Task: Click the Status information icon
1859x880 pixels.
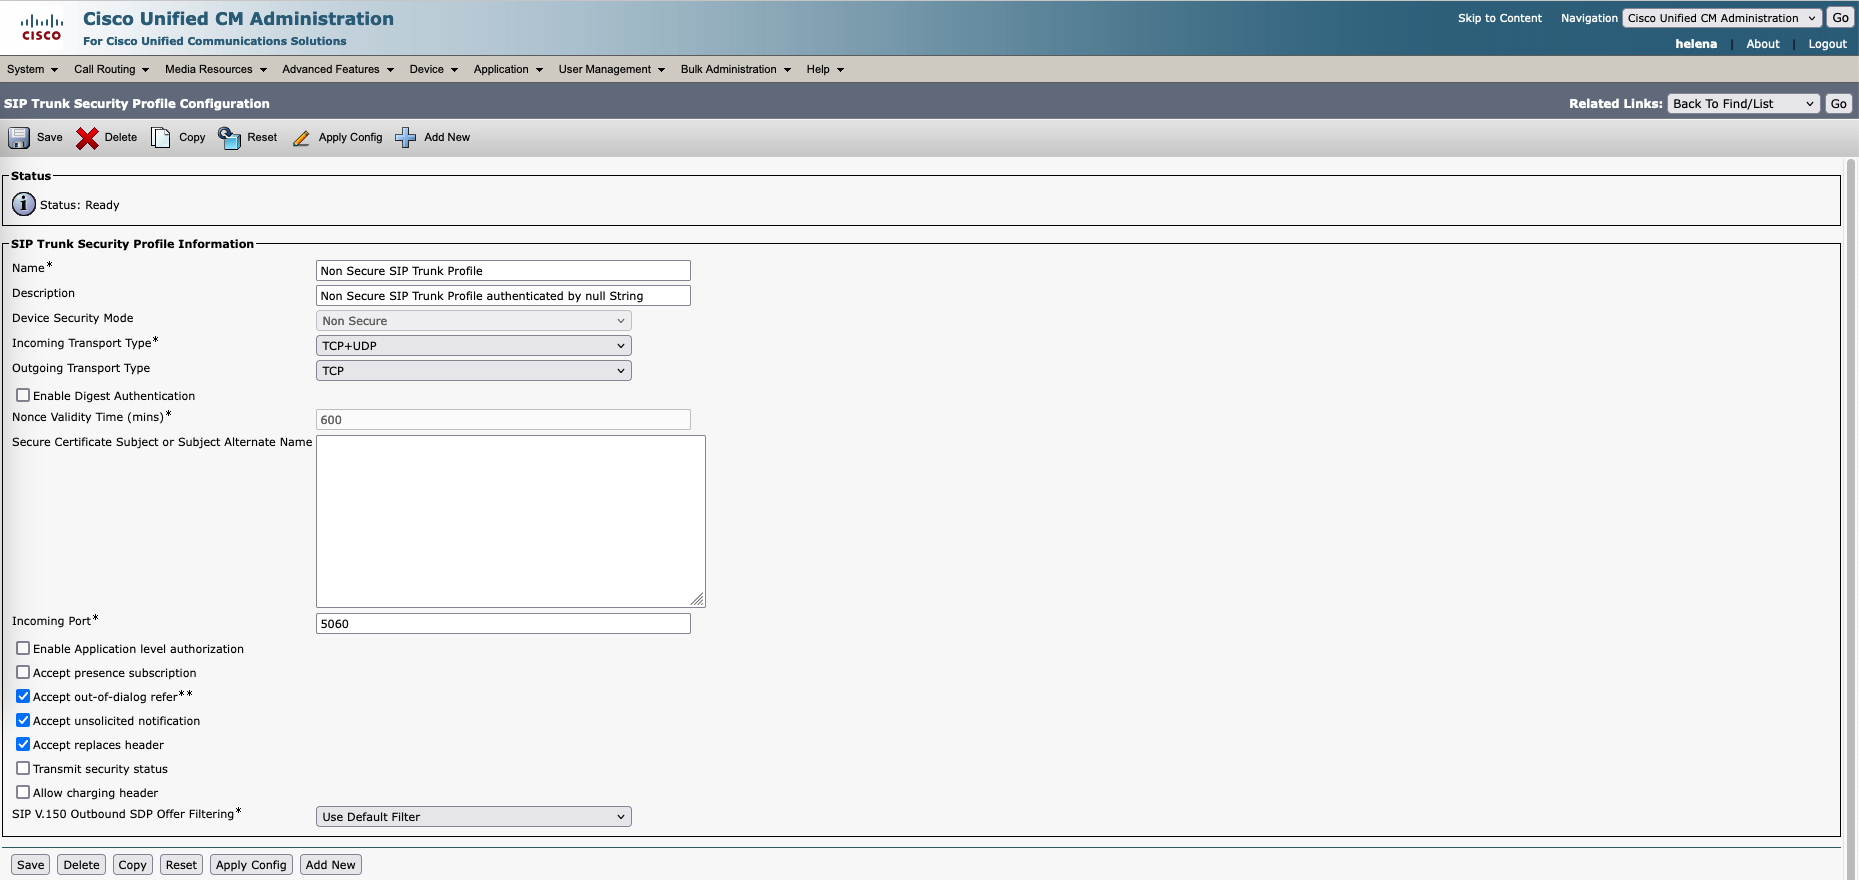Action: 24,204
